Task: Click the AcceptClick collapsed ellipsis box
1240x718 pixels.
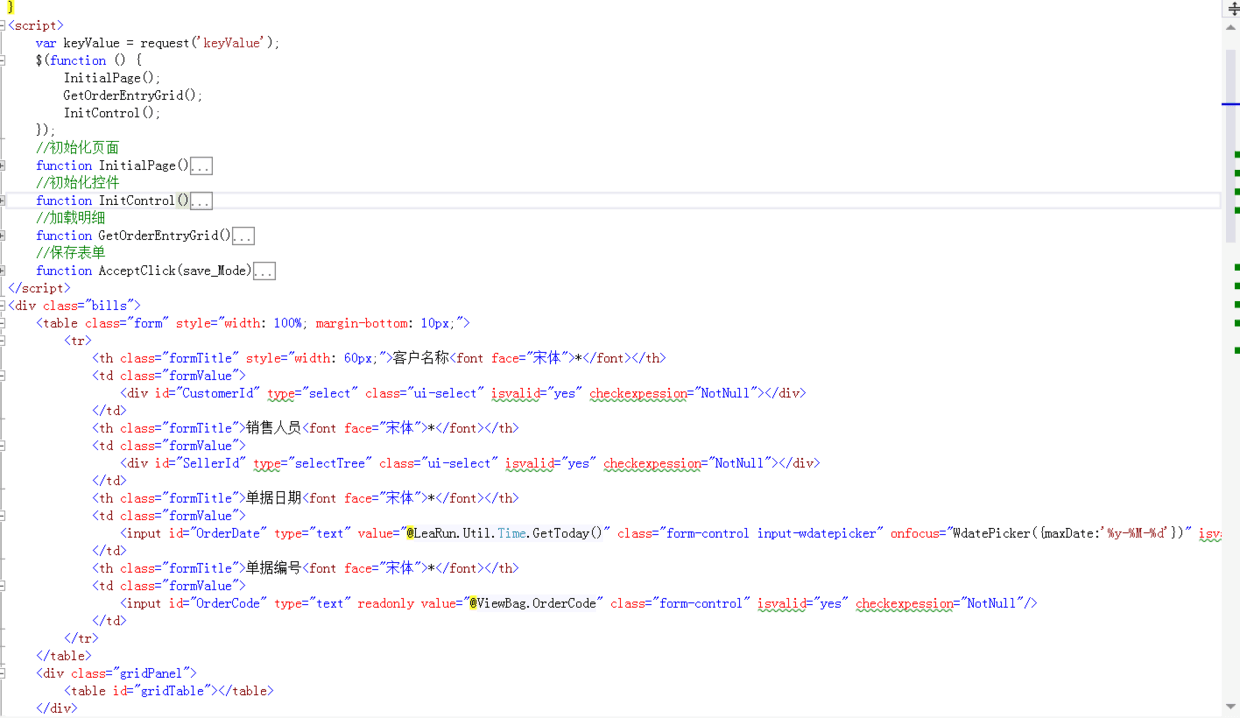Action: [x=264, y=271]
